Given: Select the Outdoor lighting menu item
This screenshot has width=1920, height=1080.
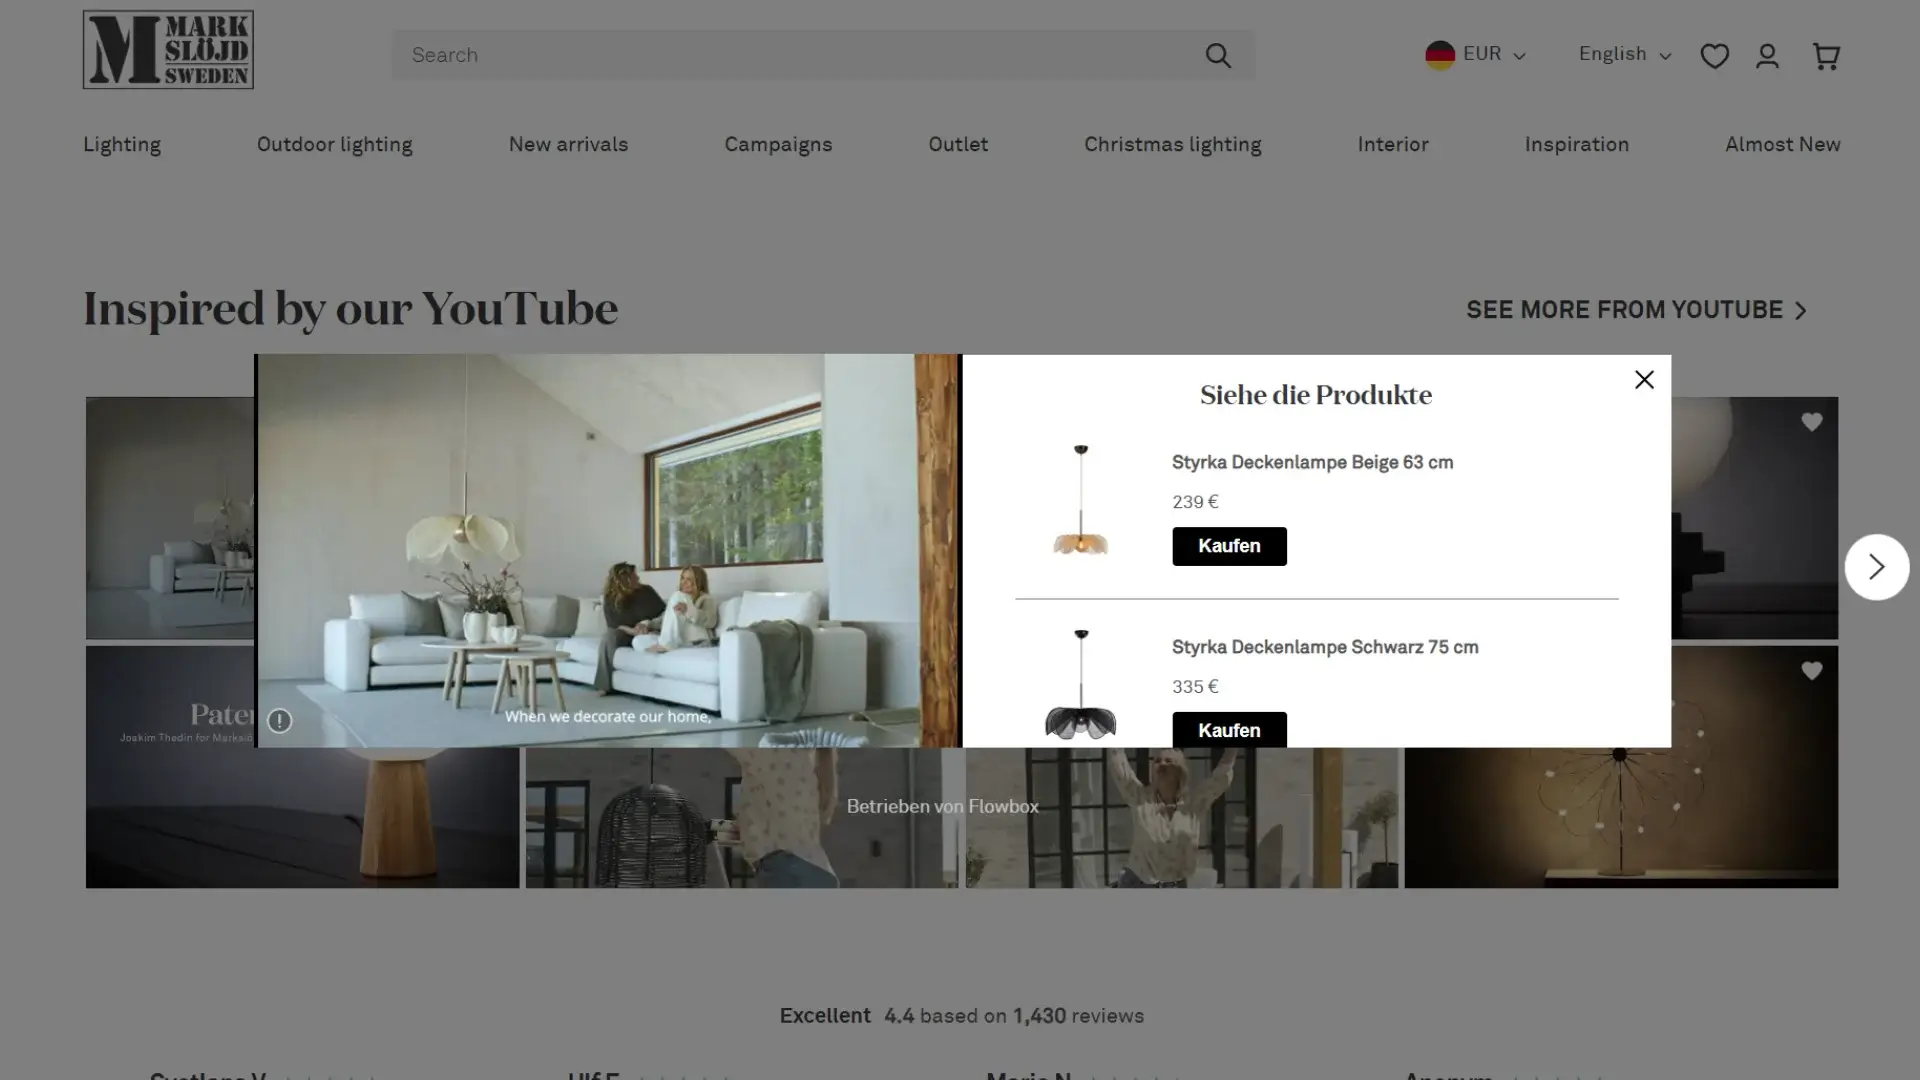Looking at the screenshot, I should click(x=334, y=145).
